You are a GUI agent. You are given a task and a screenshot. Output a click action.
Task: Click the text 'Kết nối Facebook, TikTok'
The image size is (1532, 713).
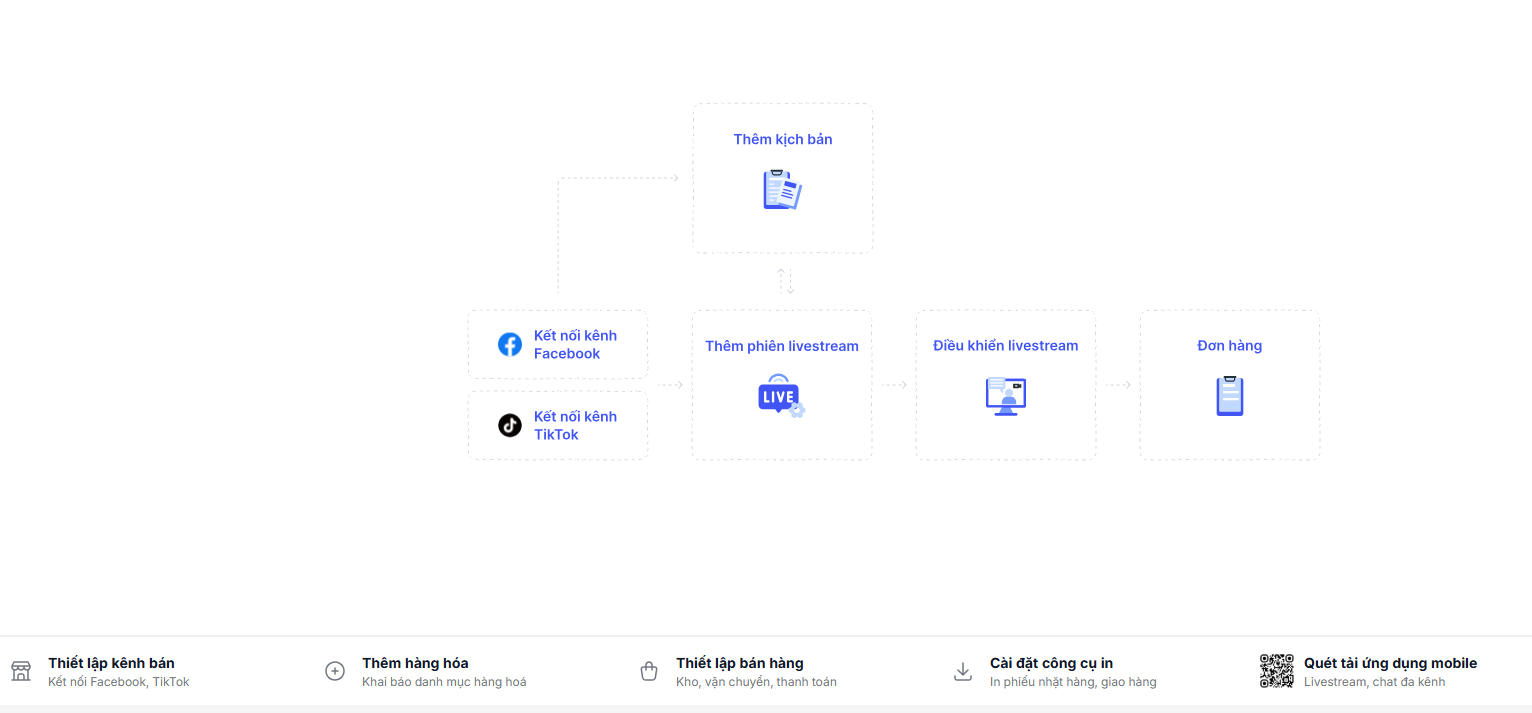[119, 682]
